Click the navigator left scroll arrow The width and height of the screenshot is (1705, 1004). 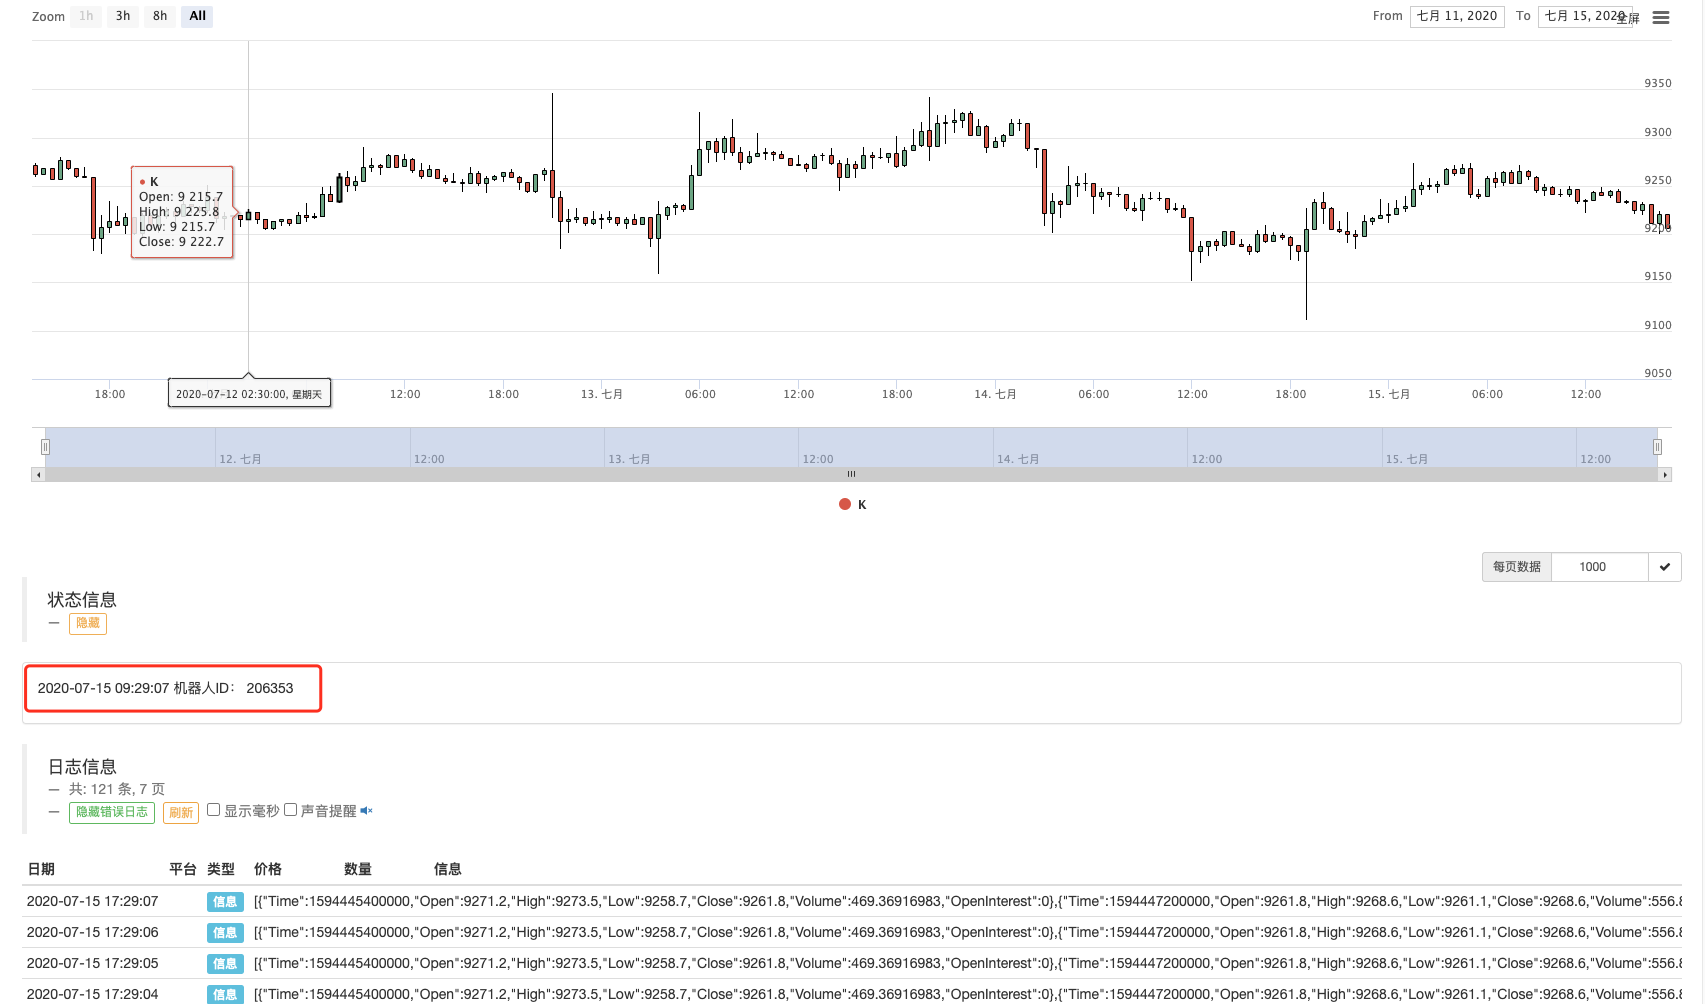point(38,475)
